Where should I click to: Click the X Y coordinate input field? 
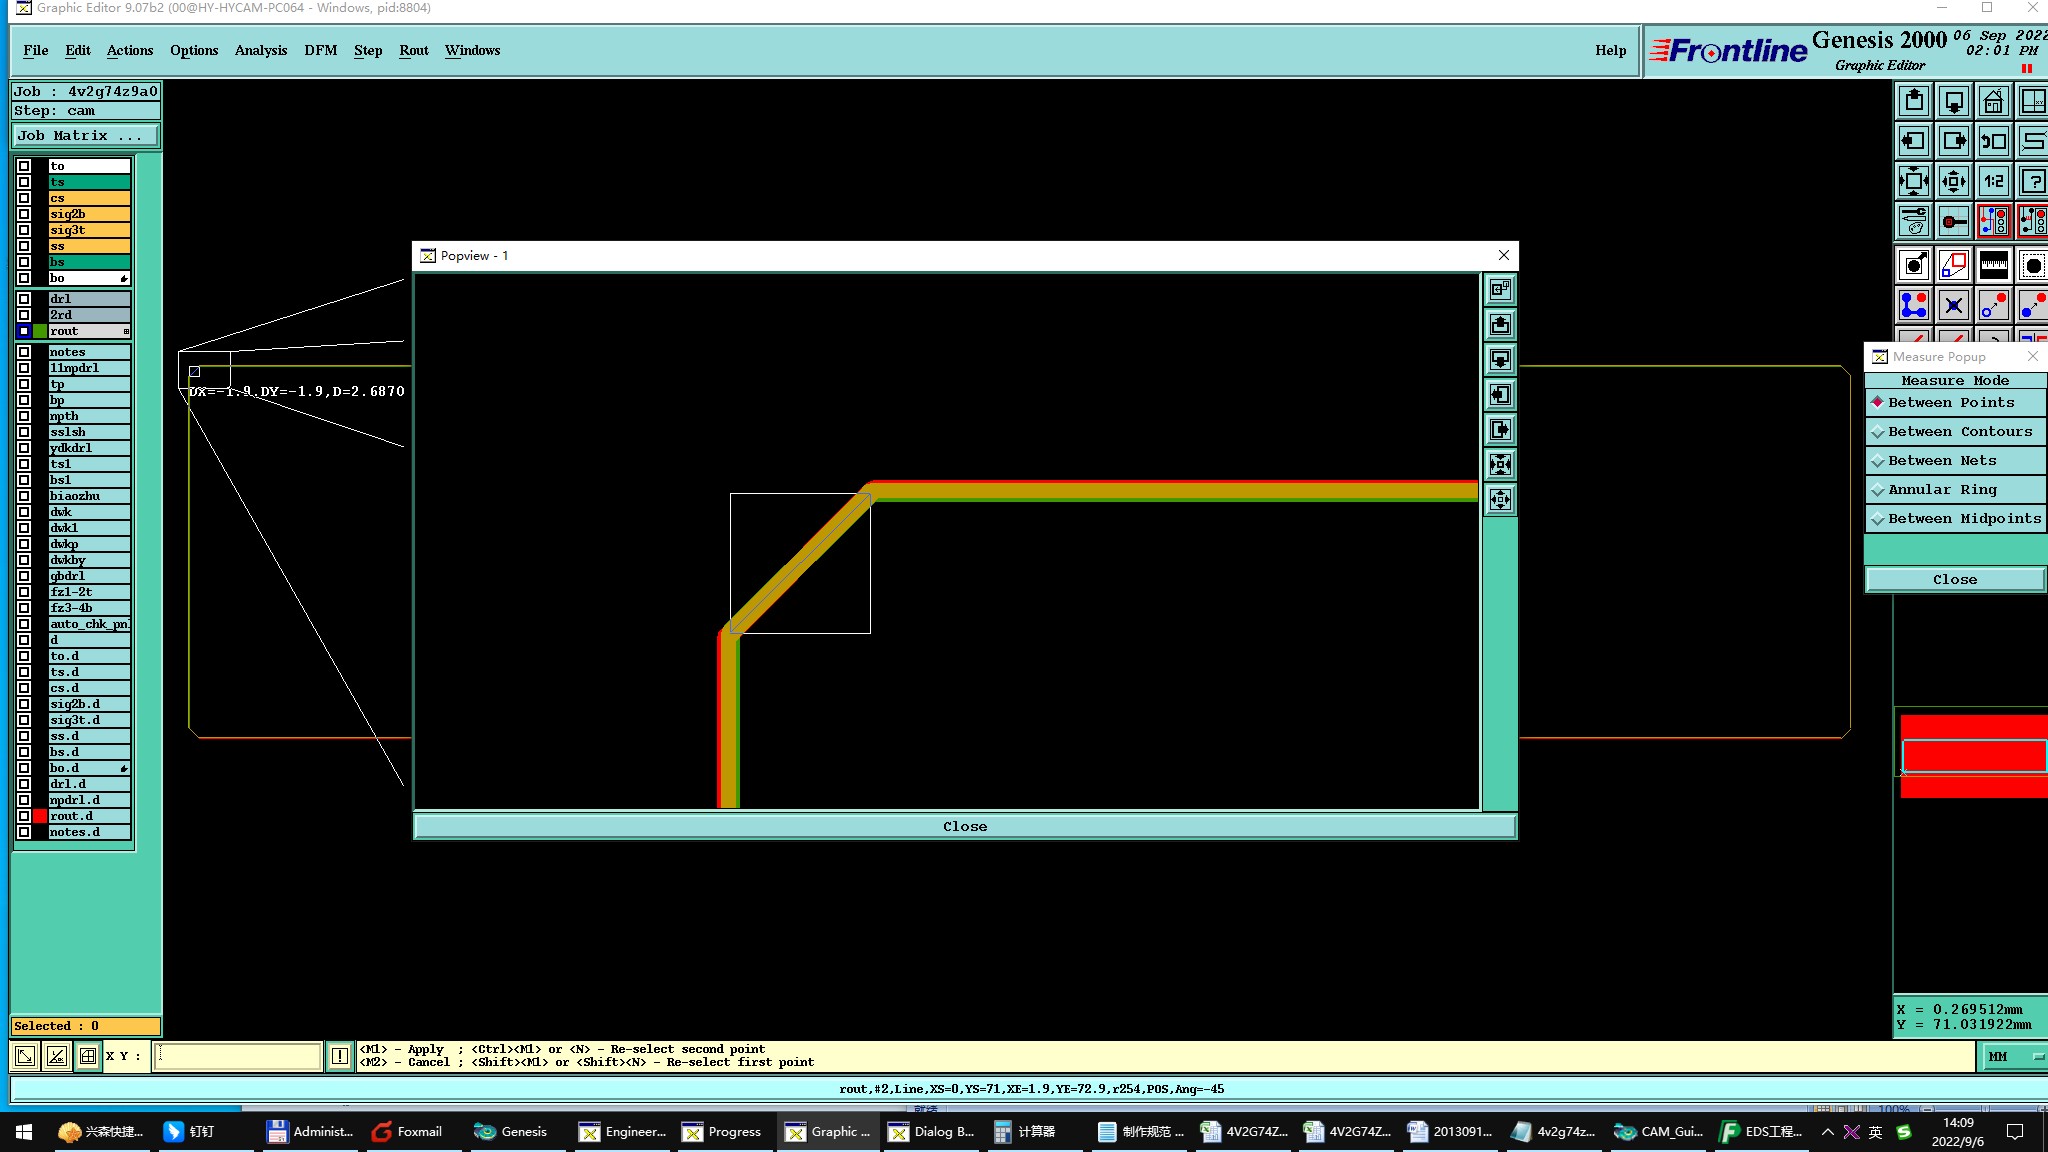tap(238, 1056)
